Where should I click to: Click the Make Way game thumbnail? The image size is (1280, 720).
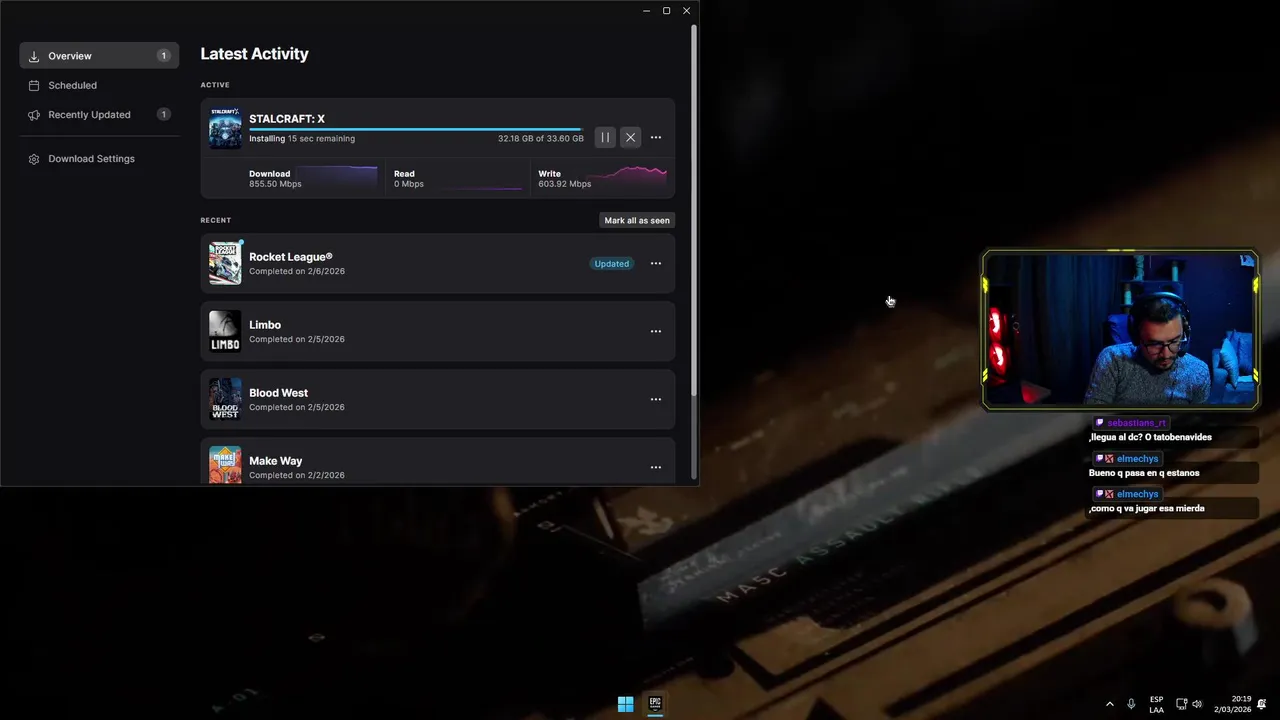[x=225, y=465]
